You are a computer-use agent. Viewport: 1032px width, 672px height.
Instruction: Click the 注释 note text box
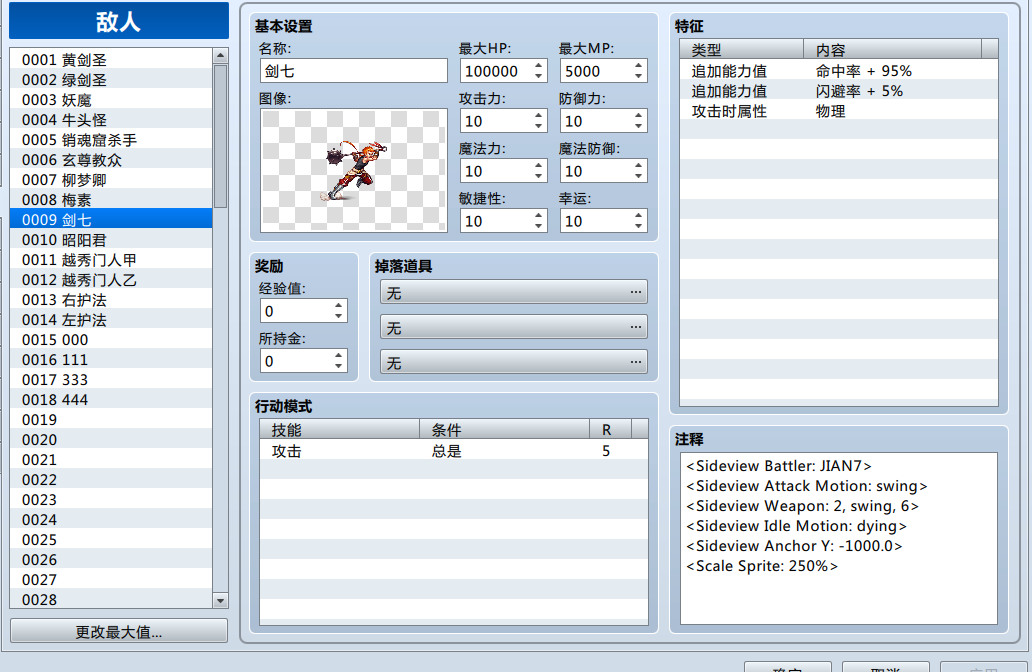838,538
